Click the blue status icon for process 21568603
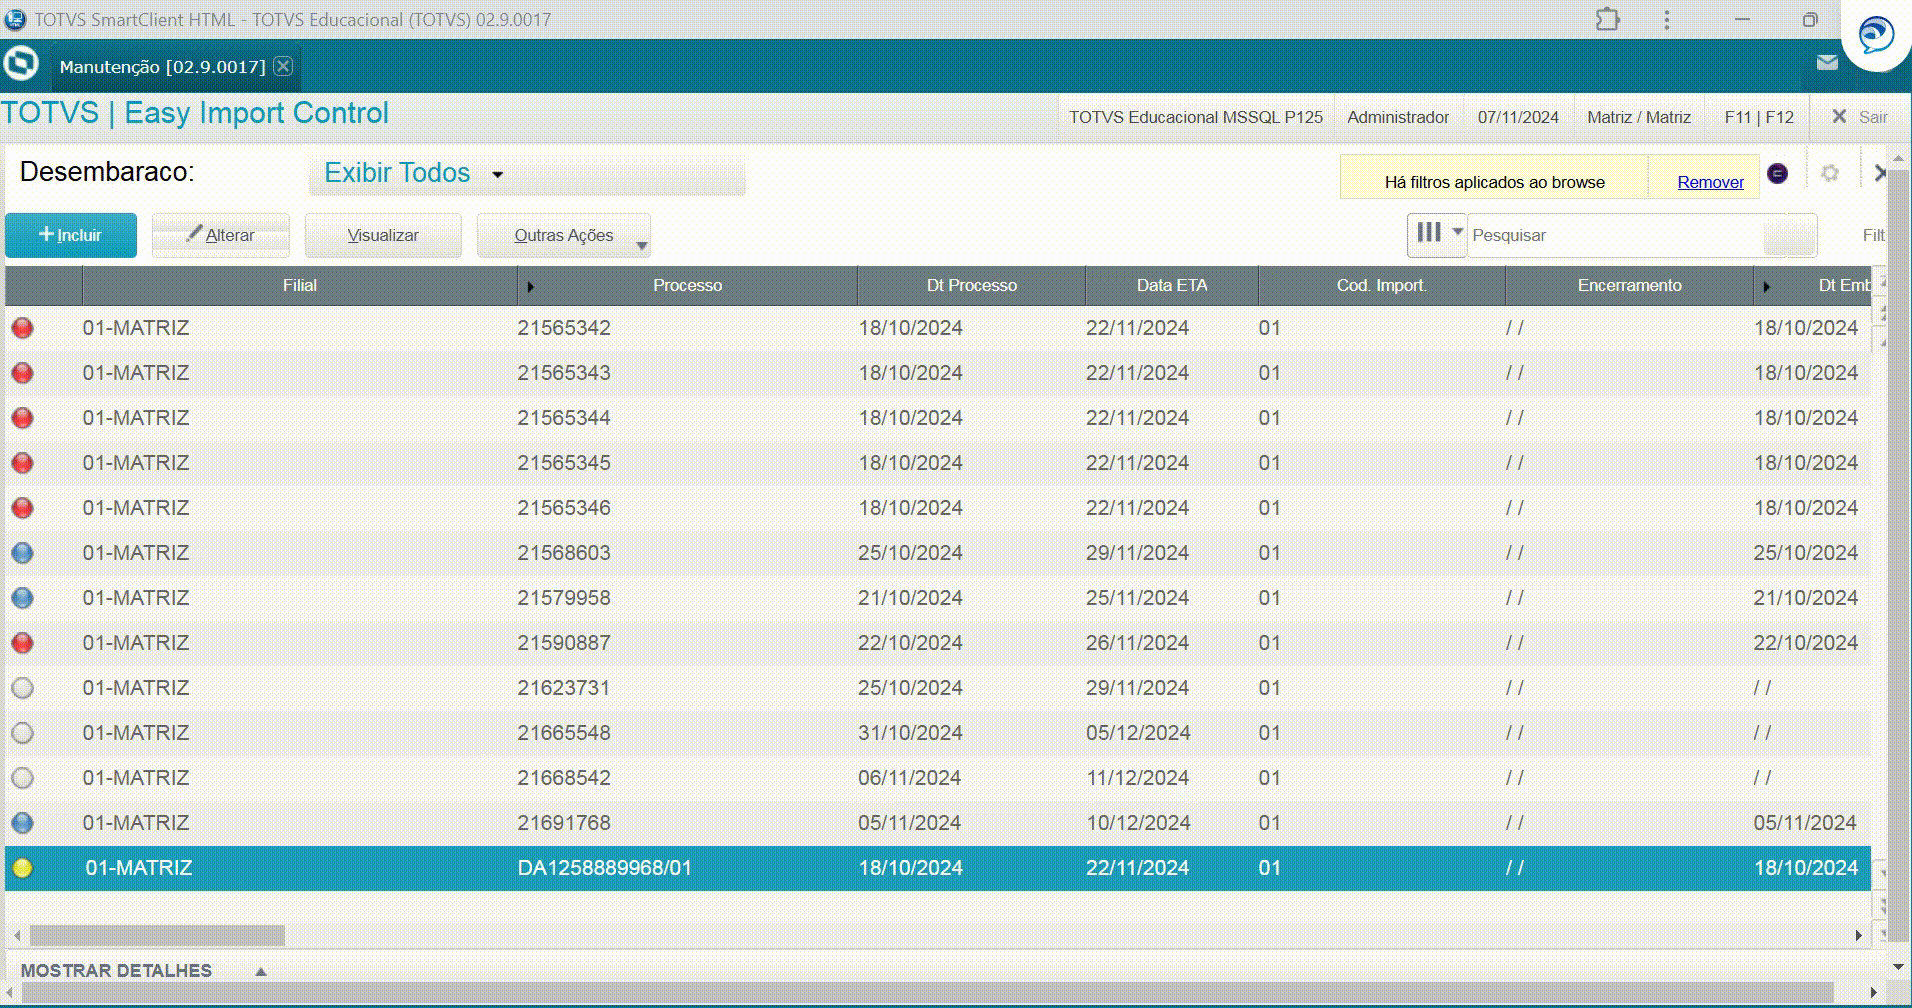The height and width of the screenshot is (1008, 1912). [x=22, y=553]
